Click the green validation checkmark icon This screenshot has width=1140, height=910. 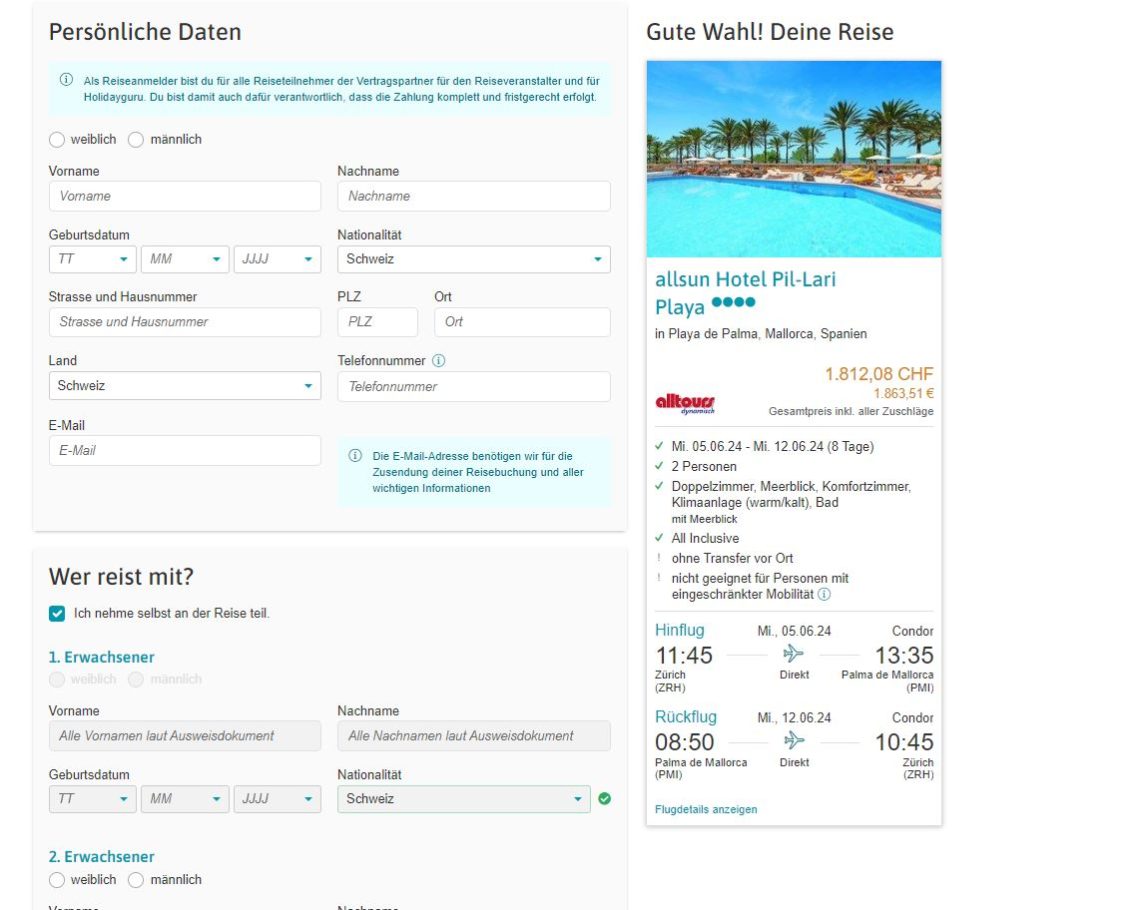604,799
